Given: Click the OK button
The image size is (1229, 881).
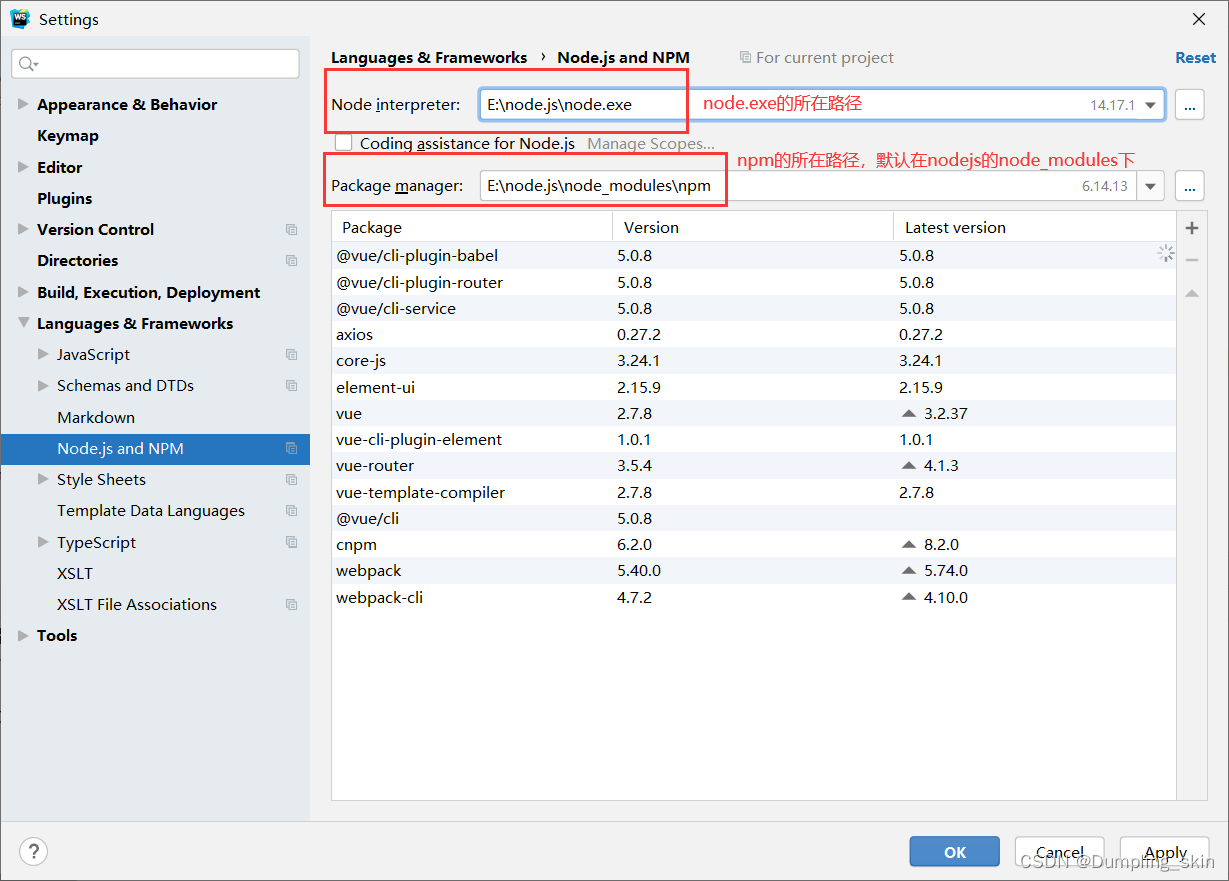Looking at the screenshot, I should pyautogui.click(x=954, y=852).
